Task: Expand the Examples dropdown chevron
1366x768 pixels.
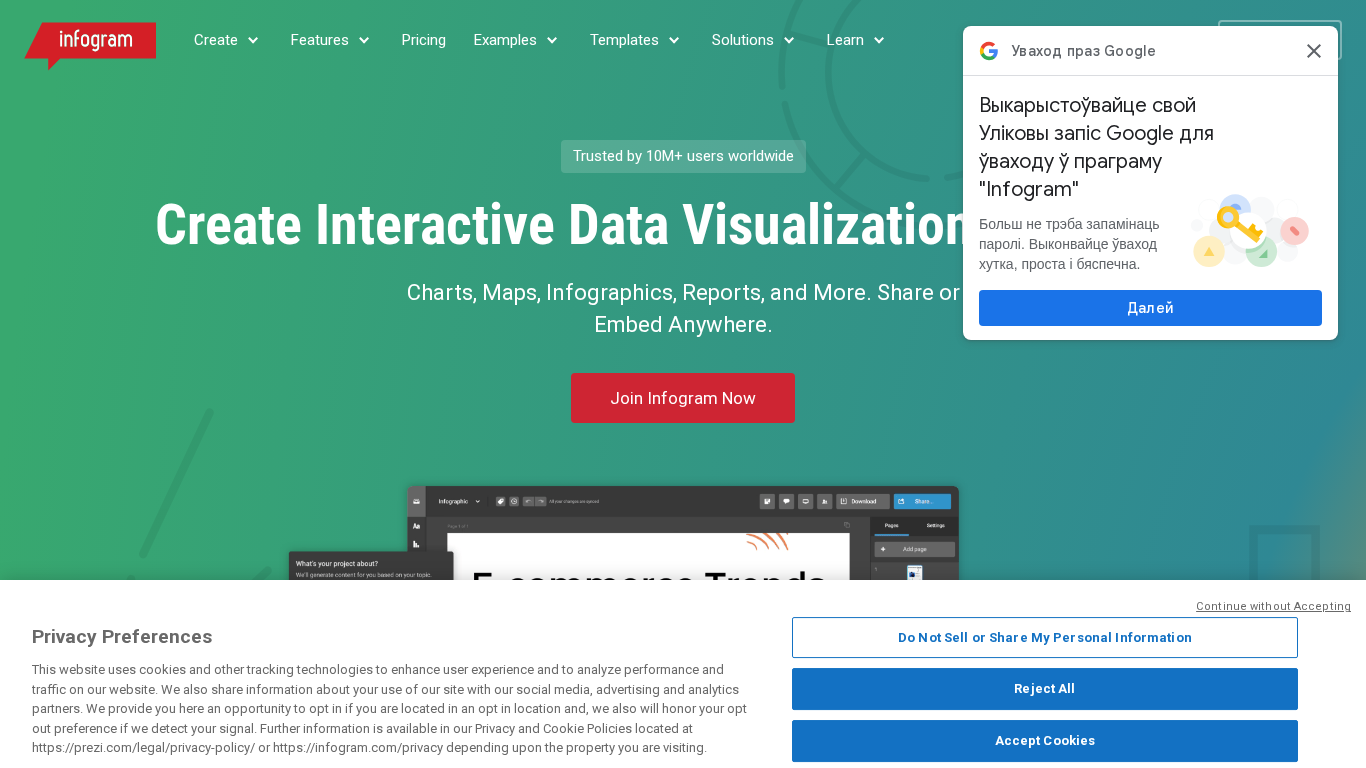Action: point(552,40)
